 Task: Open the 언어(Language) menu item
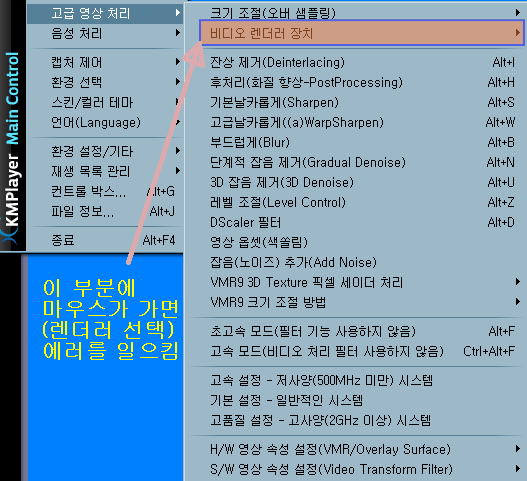pyautogui.click(x=105, y=122)
